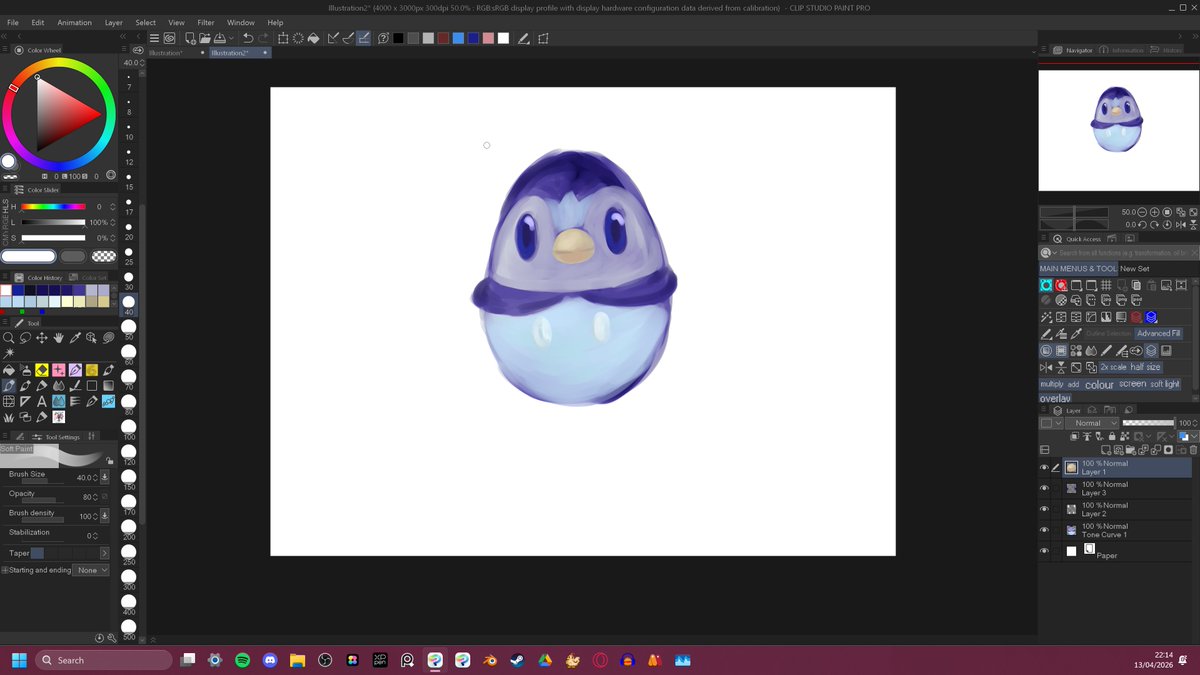Screen dimensions: 1200x675
Task: Hide Tone Curve 1 layer eye icon
Action: click(1044, 530)
